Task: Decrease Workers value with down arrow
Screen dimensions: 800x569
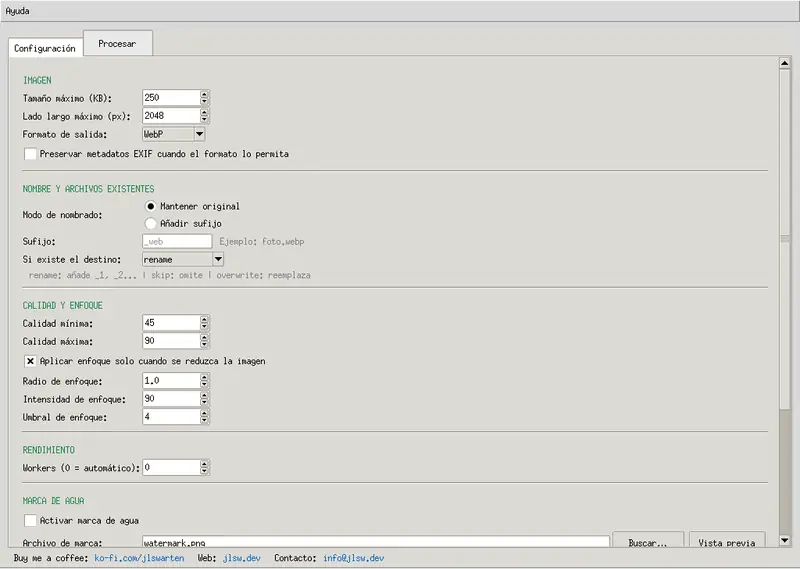Action: click(x=205, y=471)
